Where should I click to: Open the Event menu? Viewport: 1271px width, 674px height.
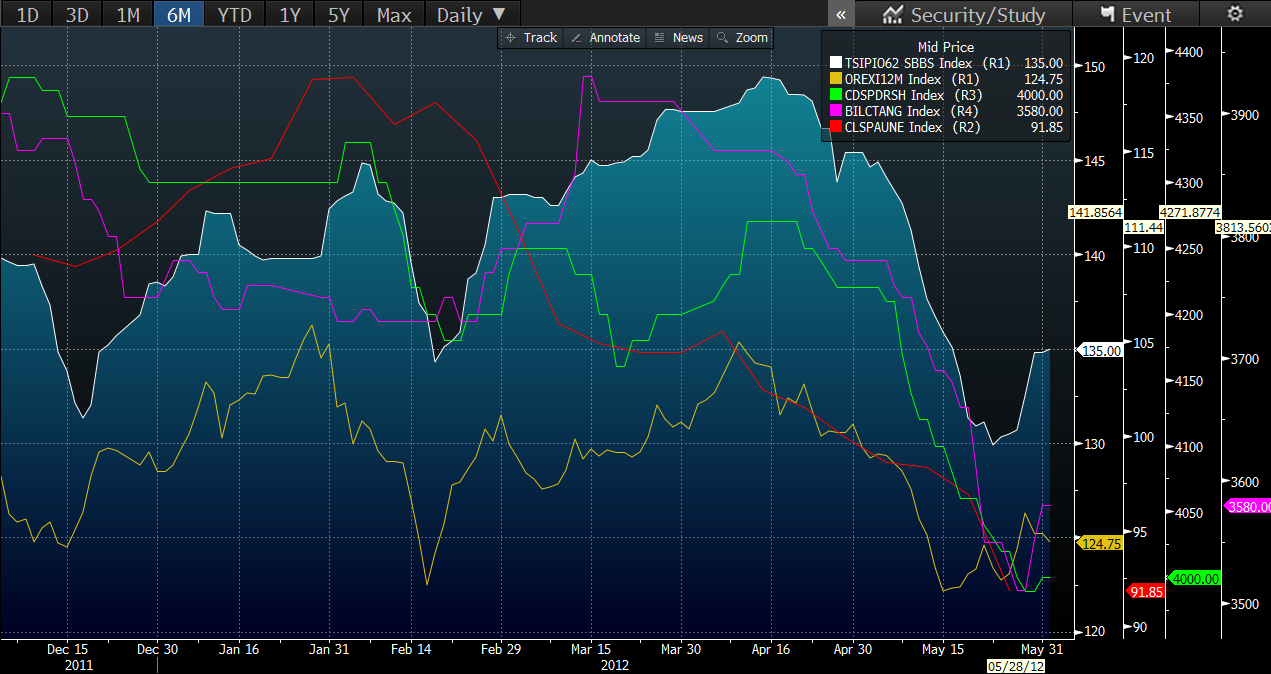click(1135, 14)
